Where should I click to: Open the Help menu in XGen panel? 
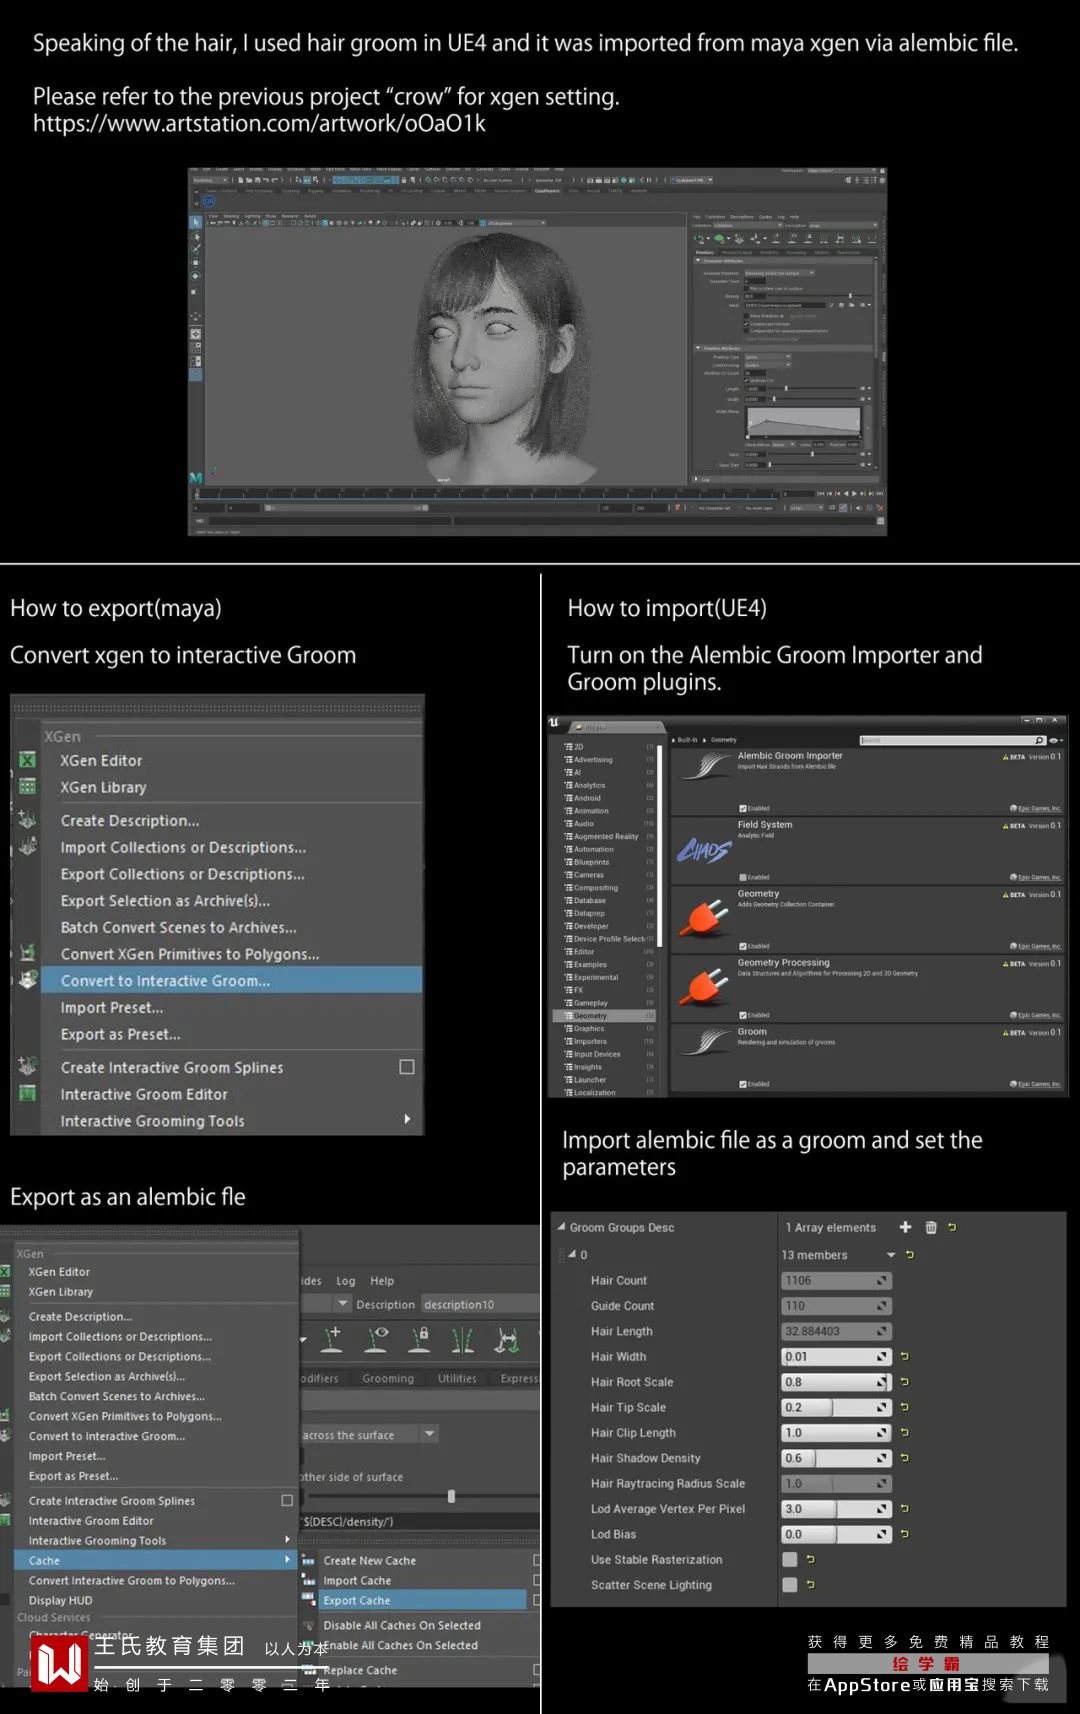[x=382, y=1280]
